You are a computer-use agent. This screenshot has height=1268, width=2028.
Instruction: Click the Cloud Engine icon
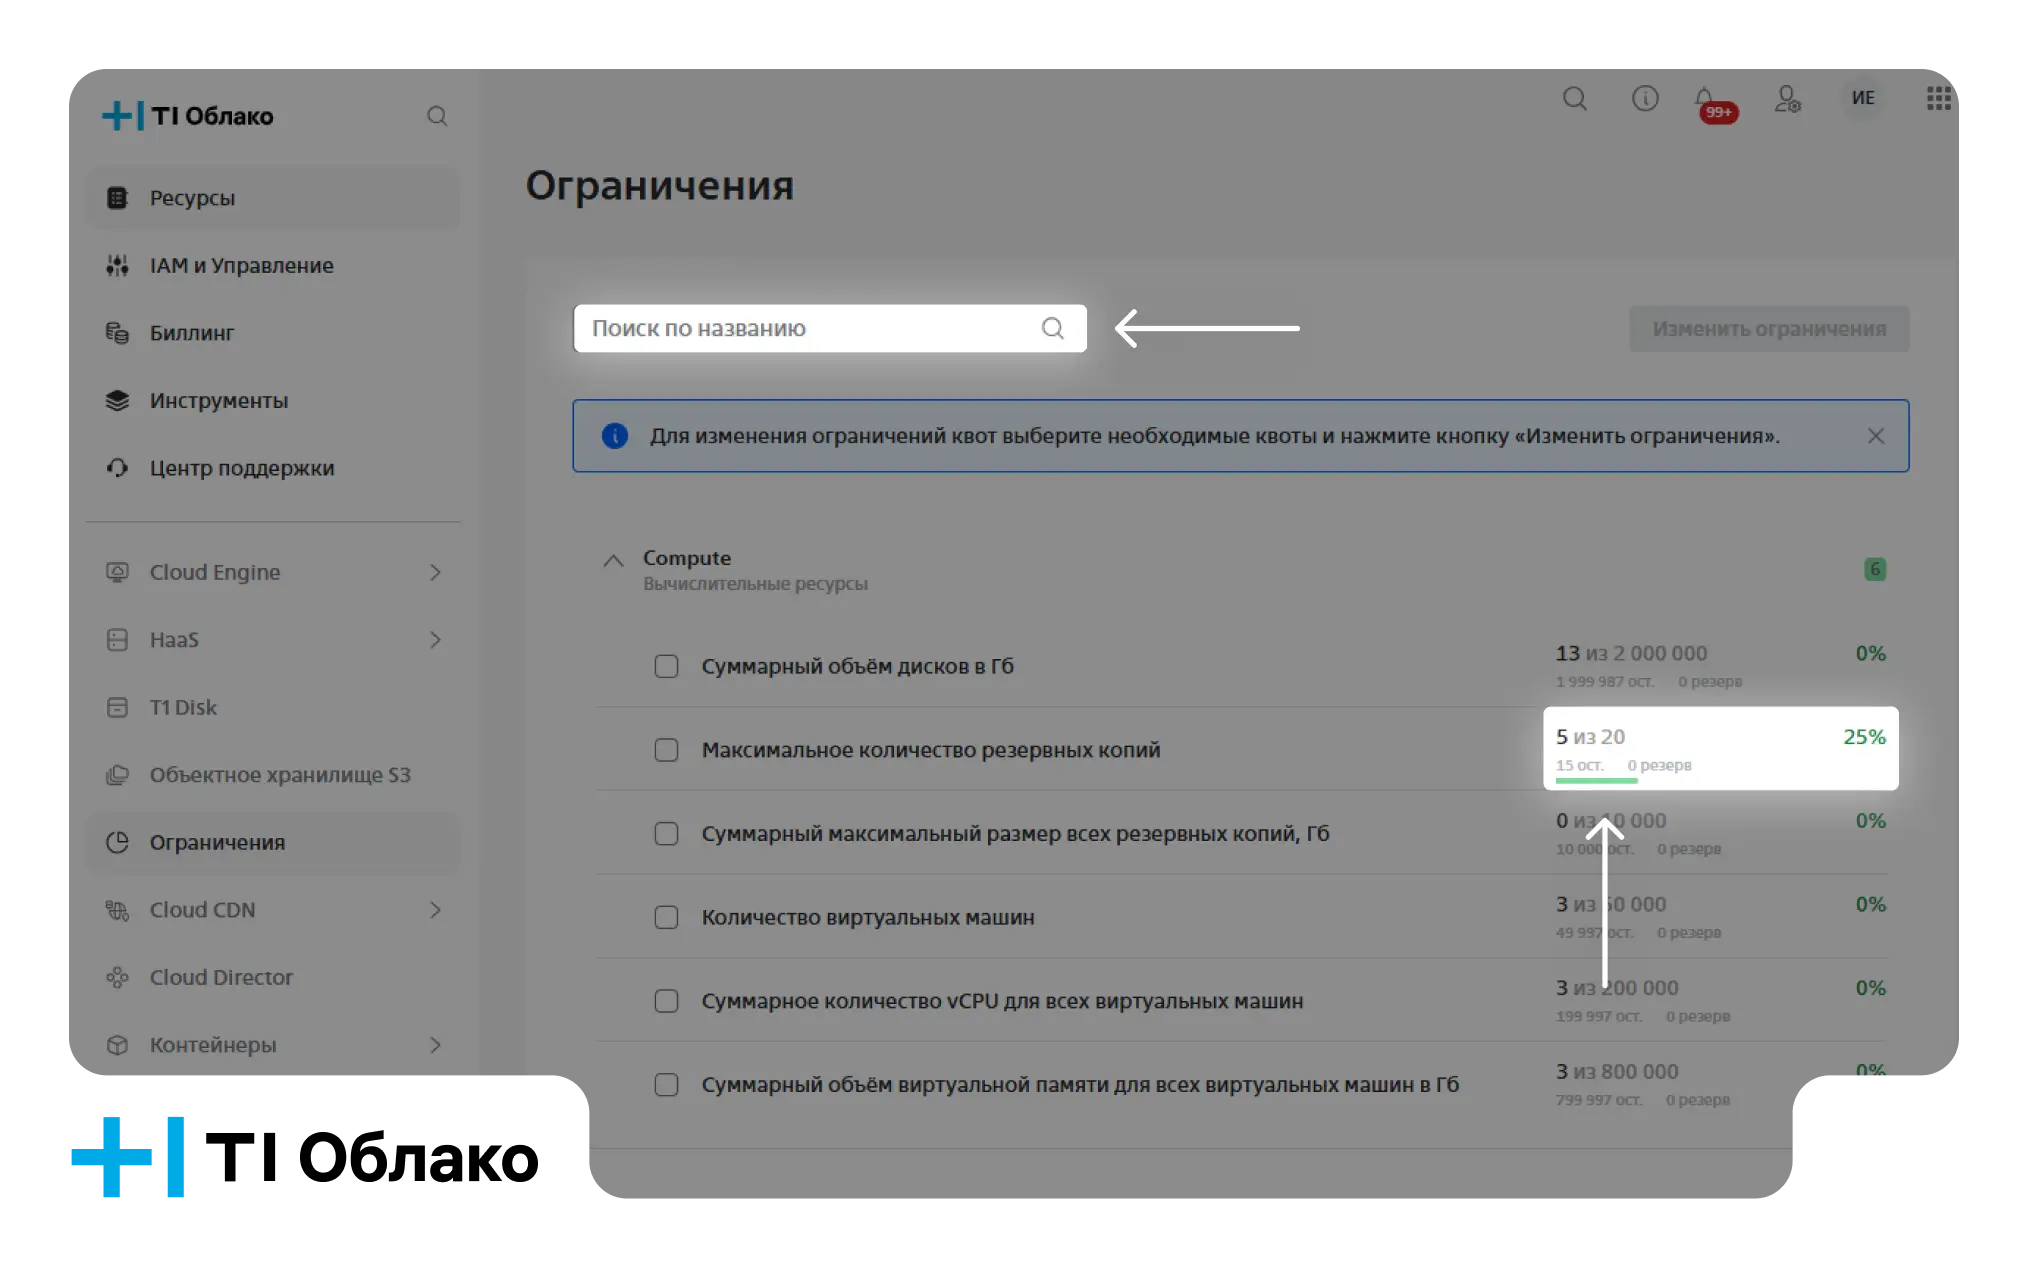pyautogui.click(x=117, y=572)
